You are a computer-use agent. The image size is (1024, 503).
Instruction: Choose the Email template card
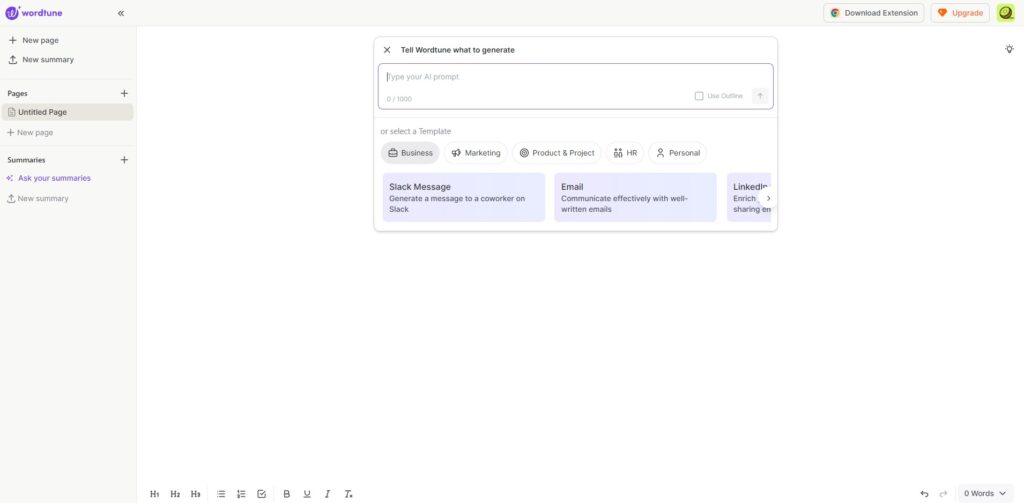coord(635,197)
